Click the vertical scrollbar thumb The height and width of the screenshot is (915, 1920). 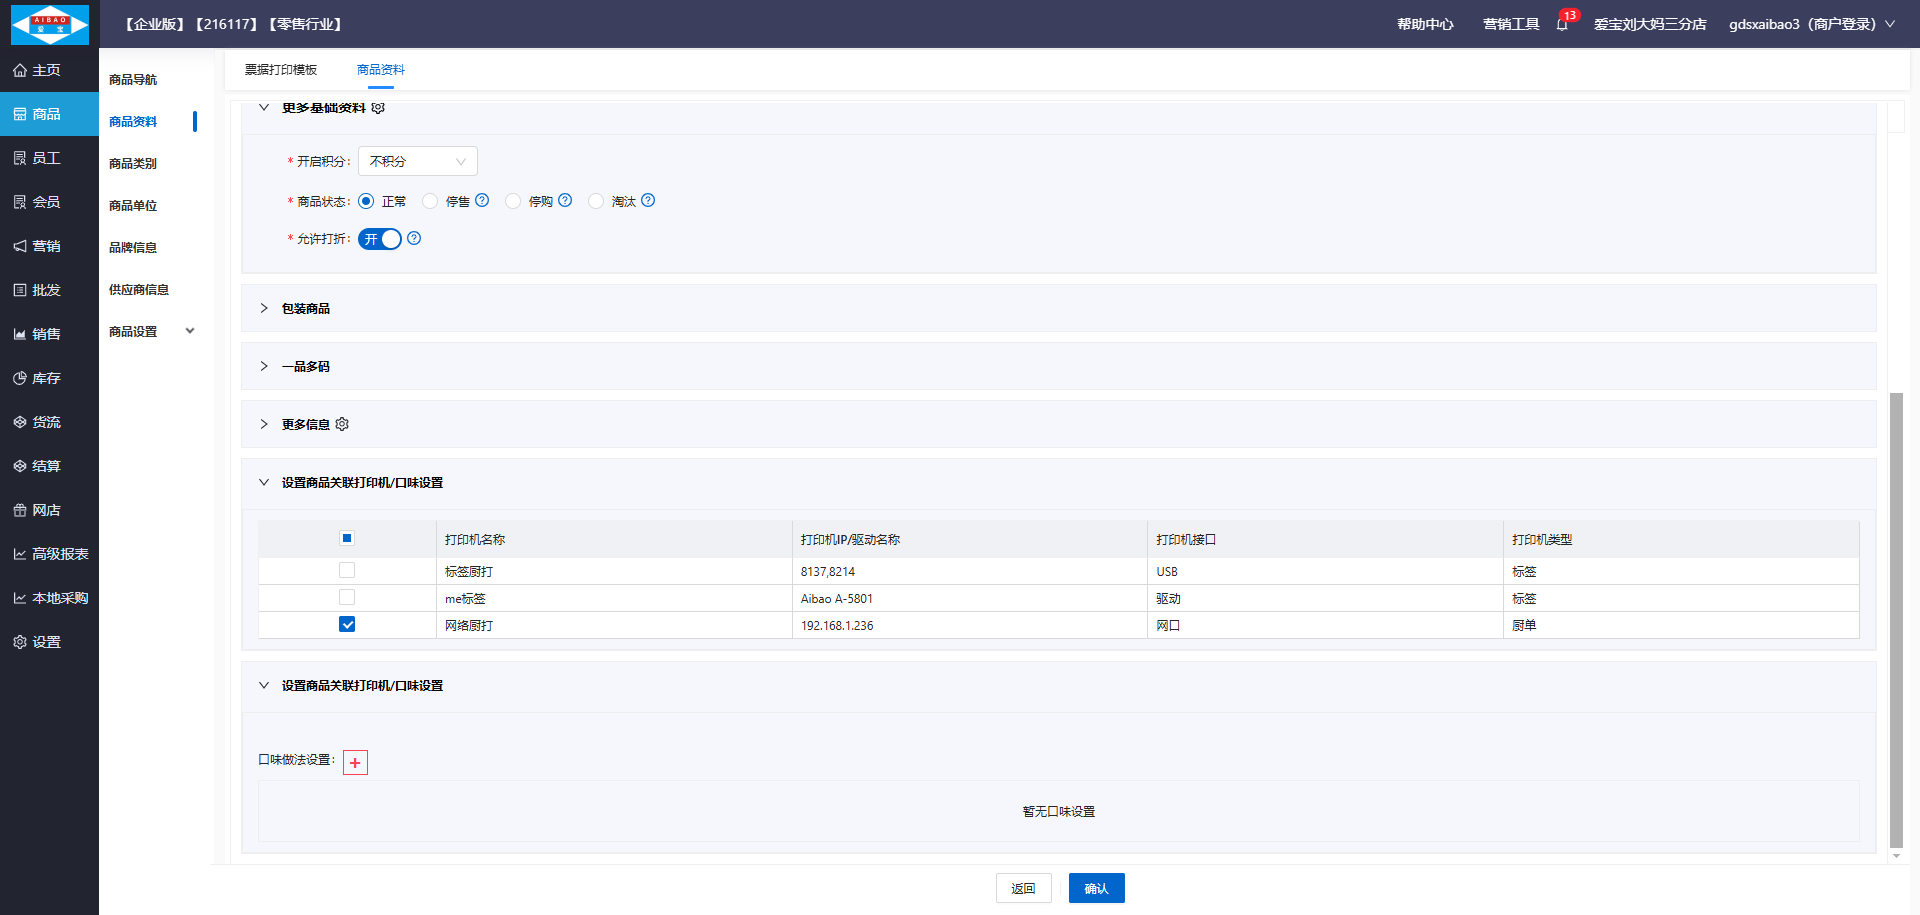point(1895,620)
